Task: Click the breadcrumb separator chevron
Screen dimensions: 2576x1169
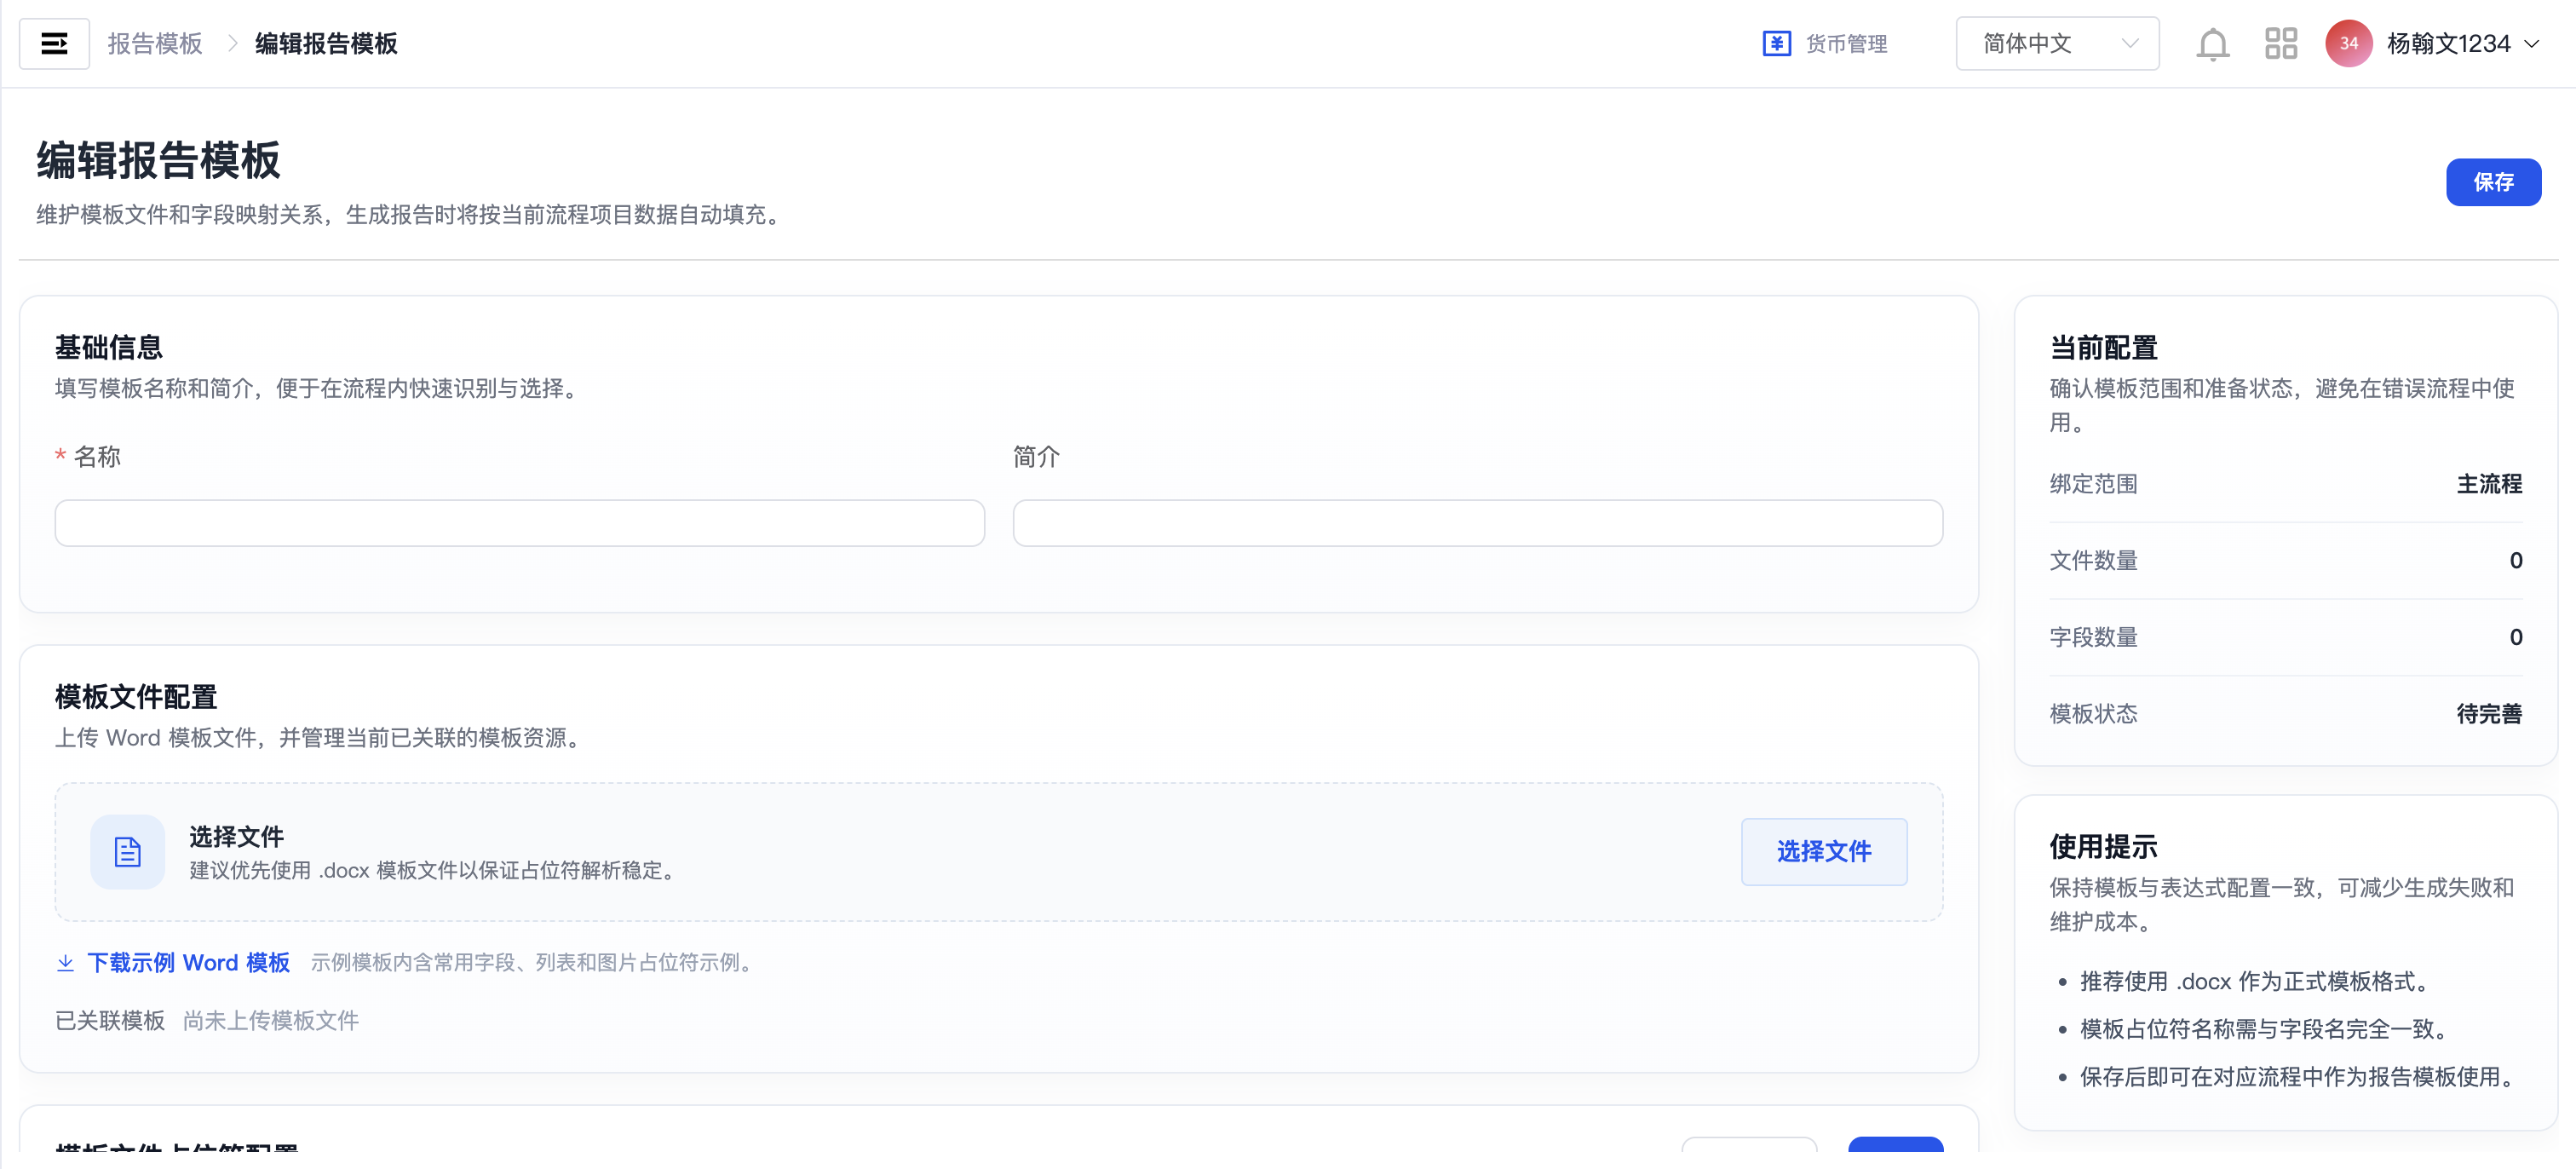Action: point(231,44)
